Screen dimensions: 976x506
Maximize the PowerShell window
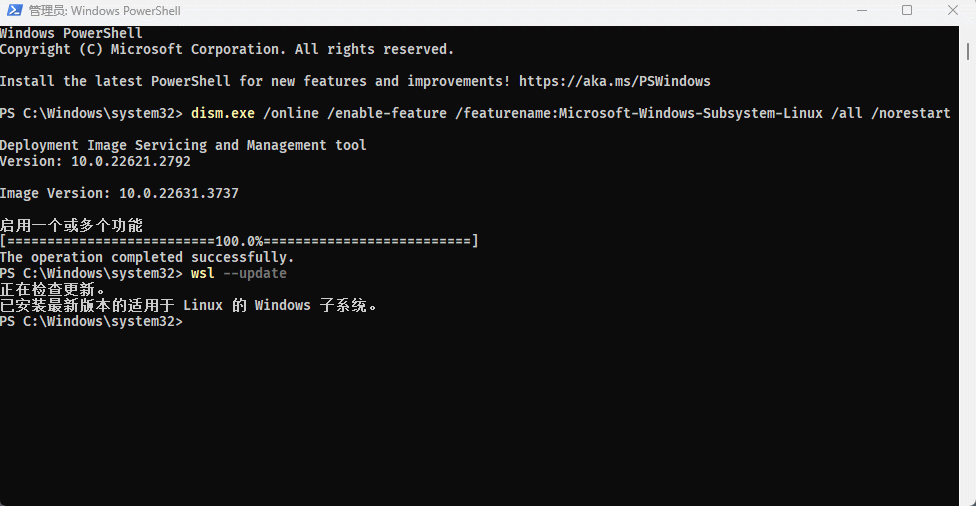click(x=907, y=11)
